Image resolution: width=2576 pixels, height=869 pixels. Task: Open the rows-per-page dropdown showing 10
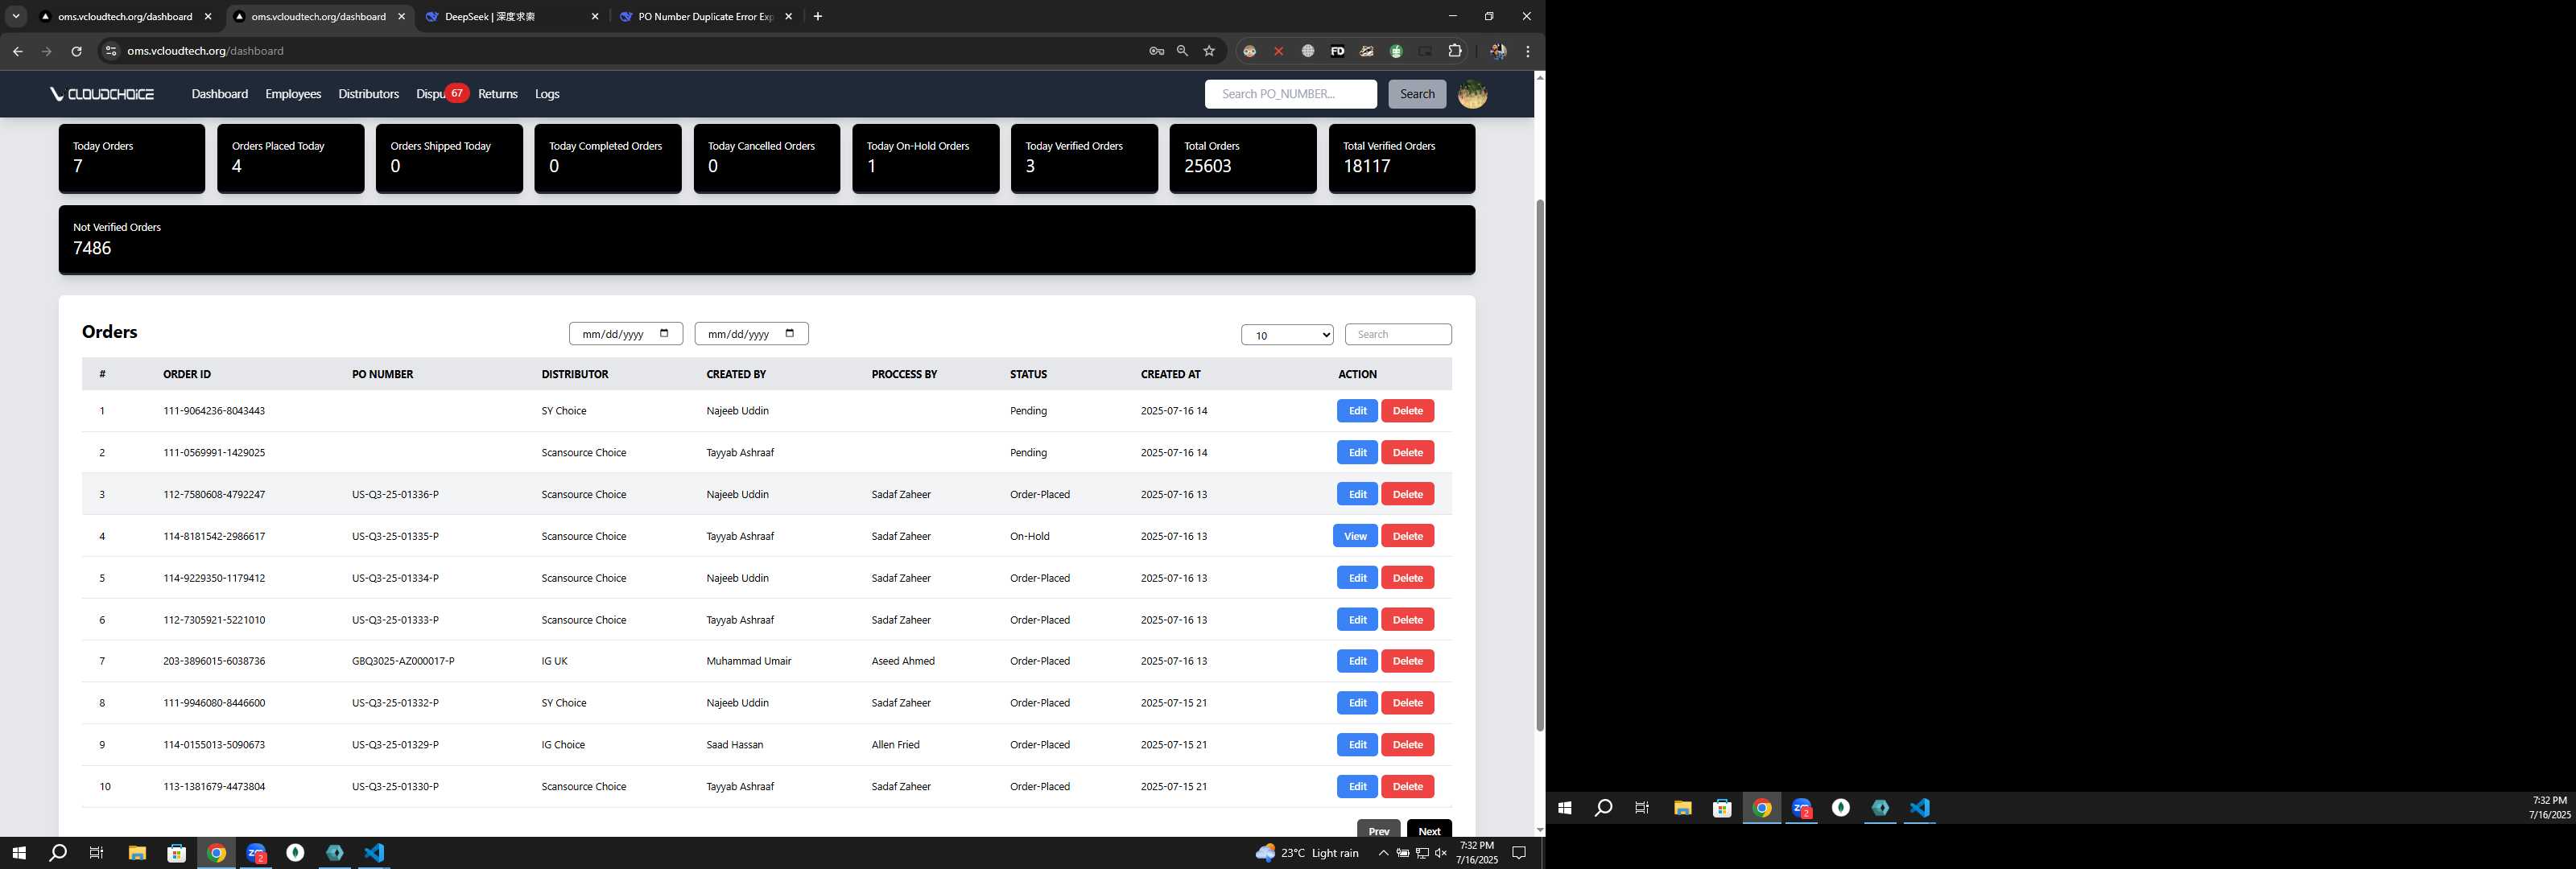1287,335
